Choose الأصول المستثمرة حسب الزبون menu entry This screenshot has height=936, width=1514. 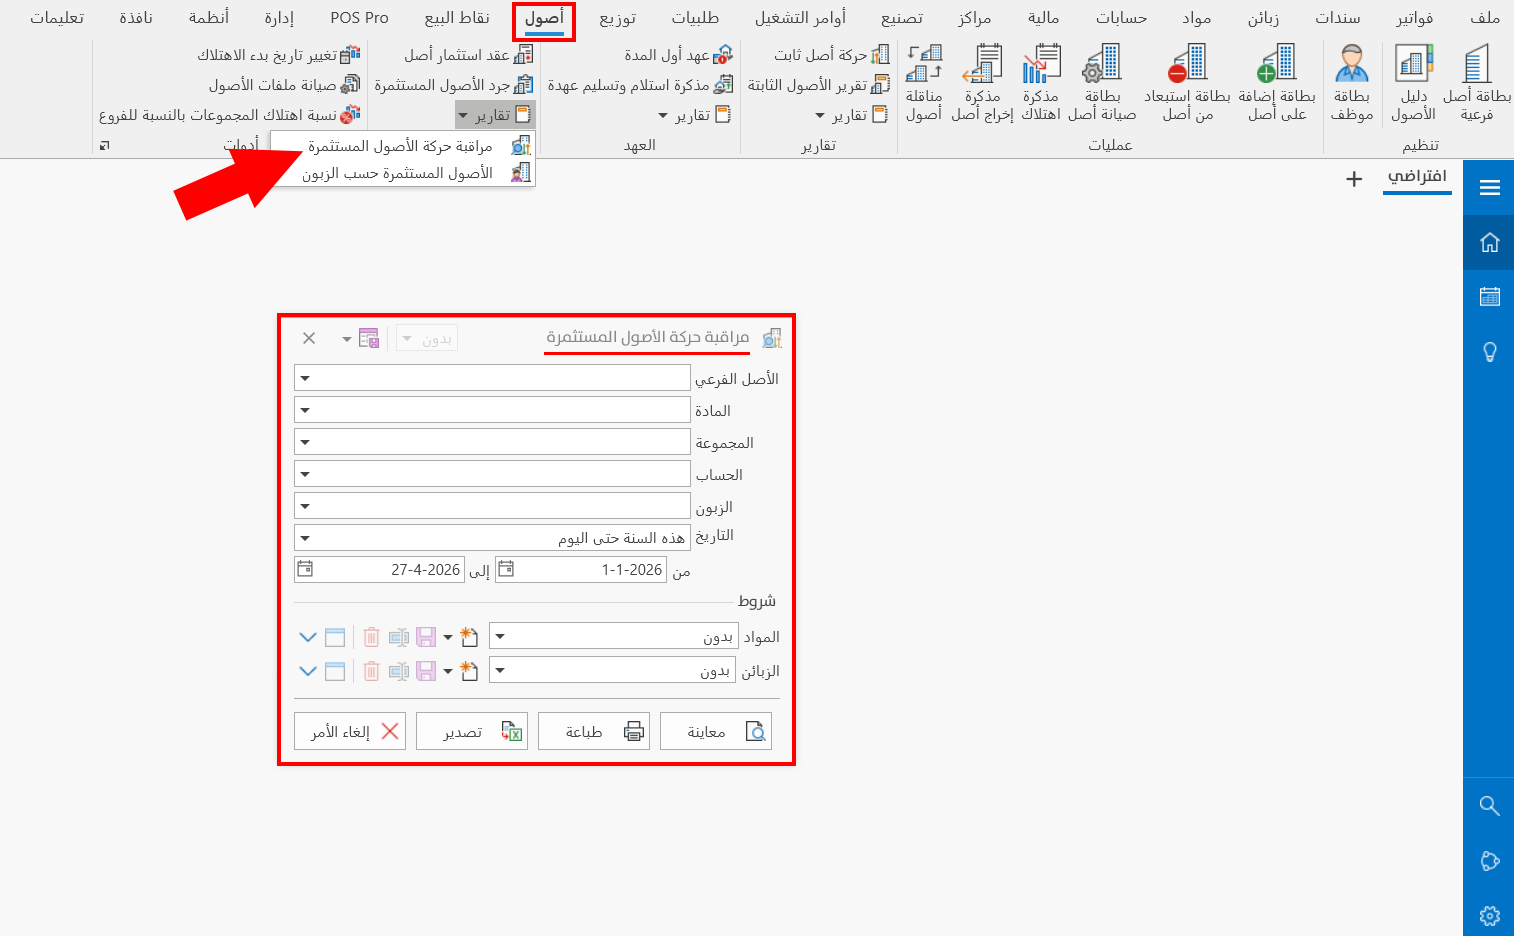[x=403, y=173]
